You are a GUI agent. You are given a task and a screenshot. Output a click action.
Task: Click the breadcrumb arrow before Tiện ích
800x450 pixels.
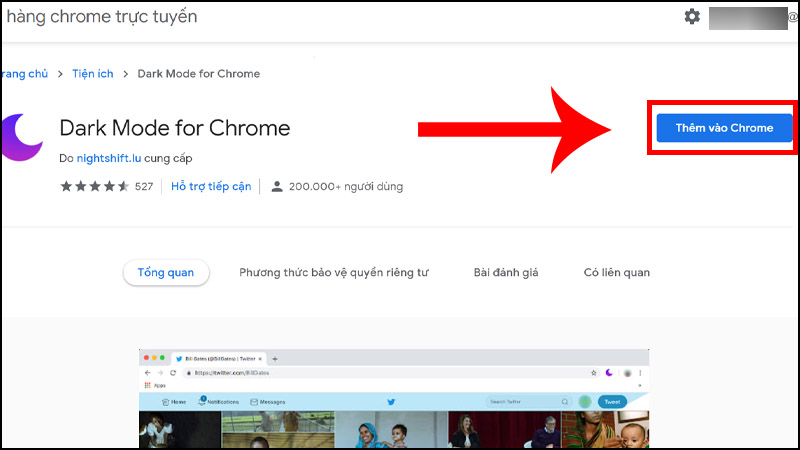(x=60, y=74)
